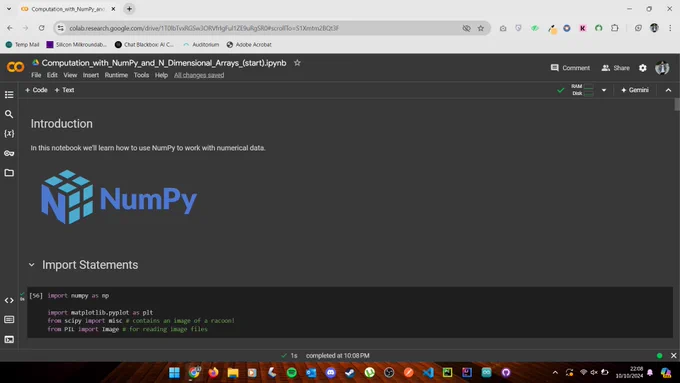The height and width of the screenshot is (383, 680).
Task: Go back to previous page
Action: click(10, 28)
